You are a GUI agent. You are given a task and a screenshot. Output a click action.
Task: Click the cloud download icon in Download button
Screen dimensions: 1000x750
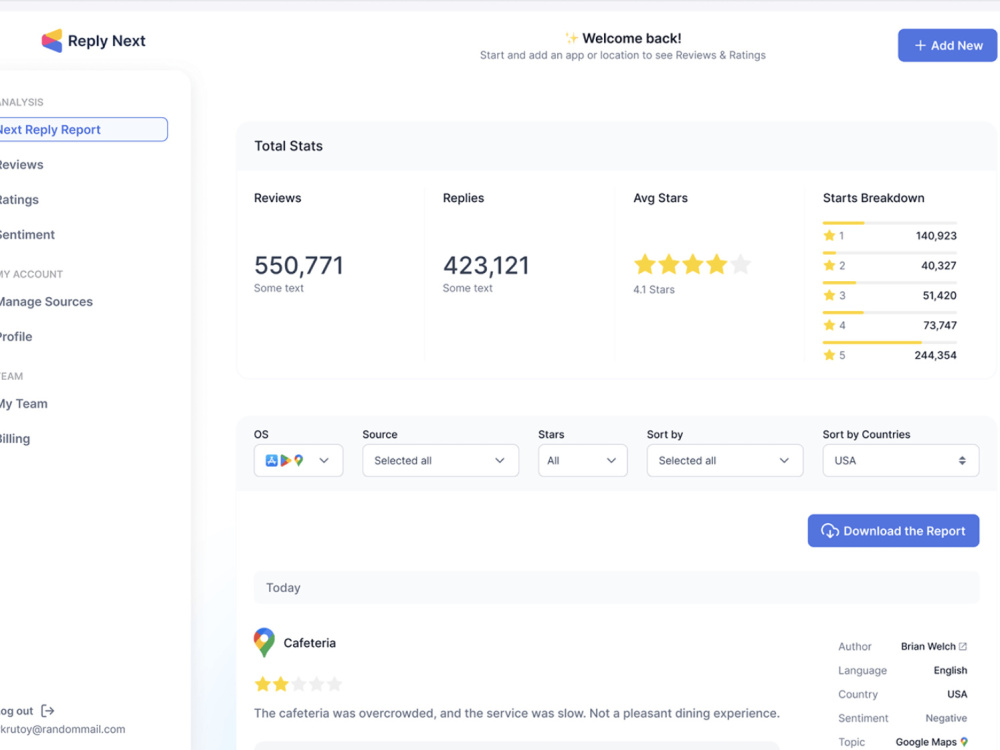point(830,531)
